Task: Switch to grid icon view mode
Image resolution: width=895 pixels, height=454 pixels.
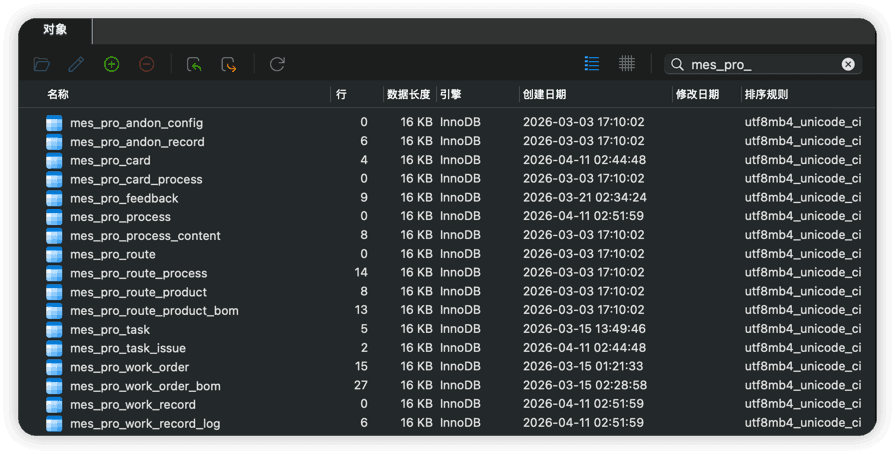Action: click(626, 64)
